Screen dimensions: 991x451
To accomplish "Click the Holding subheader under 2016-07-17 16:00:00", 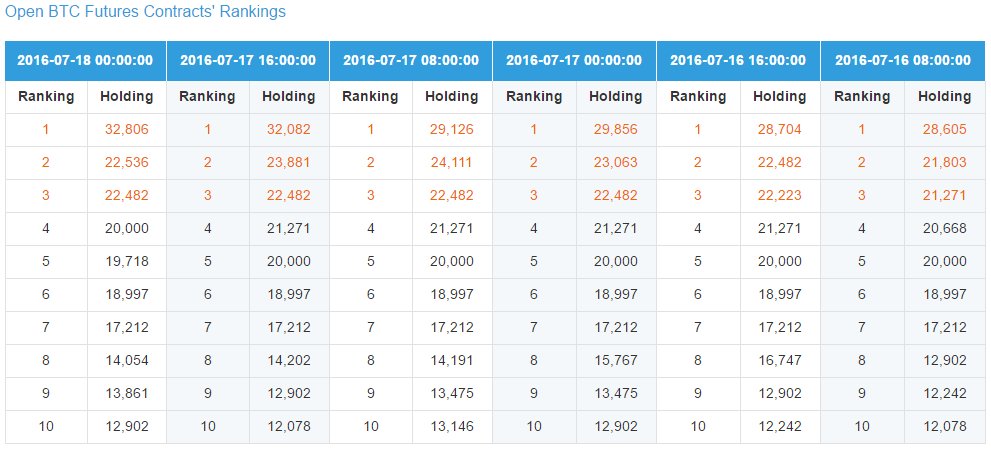I will tap(289, 97).
